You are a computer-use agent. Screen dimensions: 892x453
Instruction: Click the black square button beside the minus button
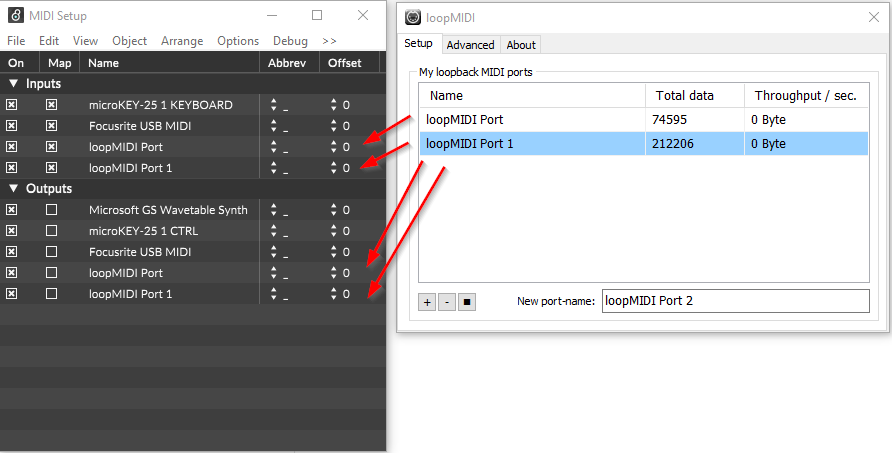tap(466, 302)
